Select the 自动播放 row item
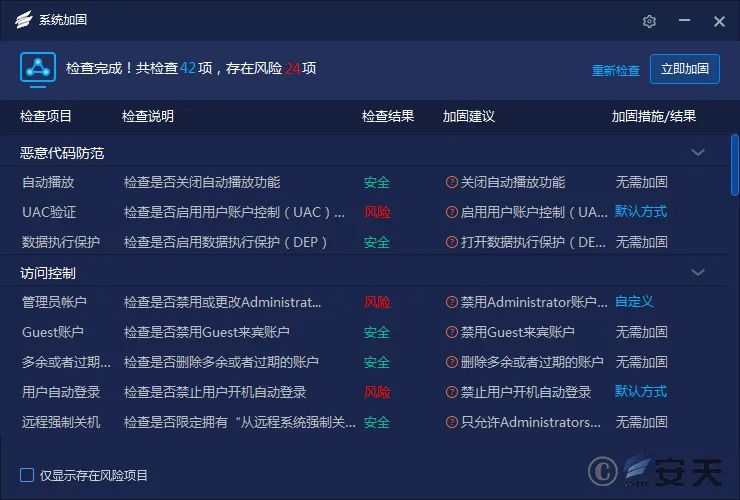This screenshot has height=500, width=740. [48, 182]
